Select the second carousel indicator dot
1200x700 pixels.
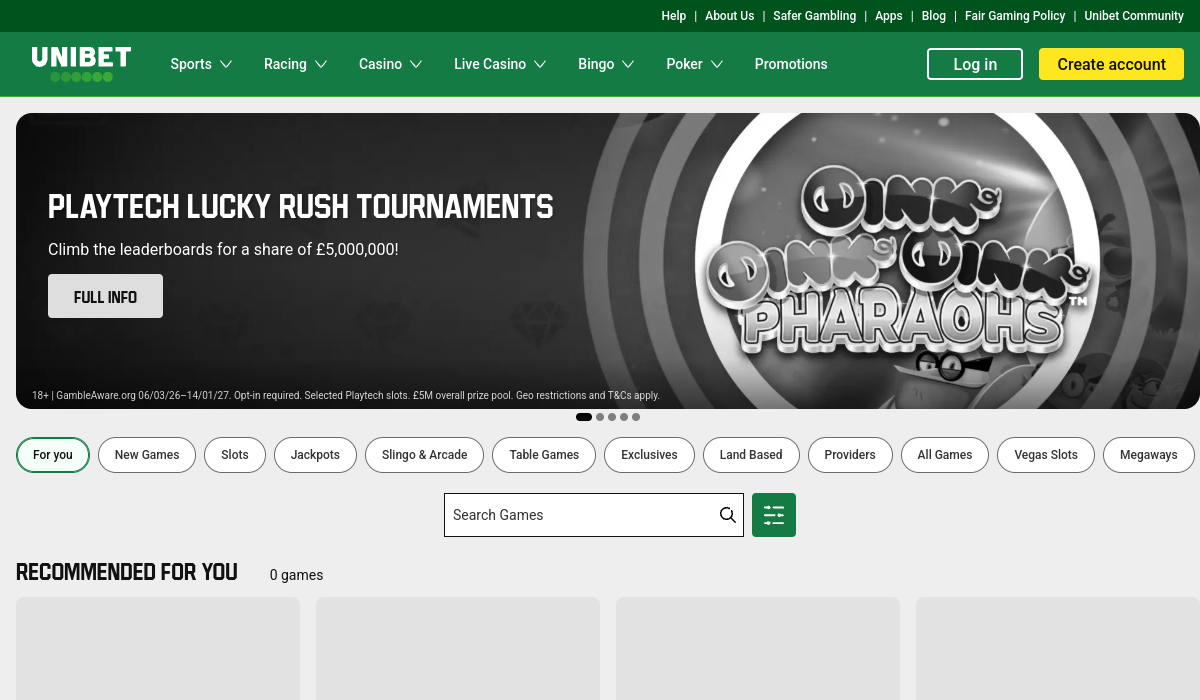click(600, 417)
